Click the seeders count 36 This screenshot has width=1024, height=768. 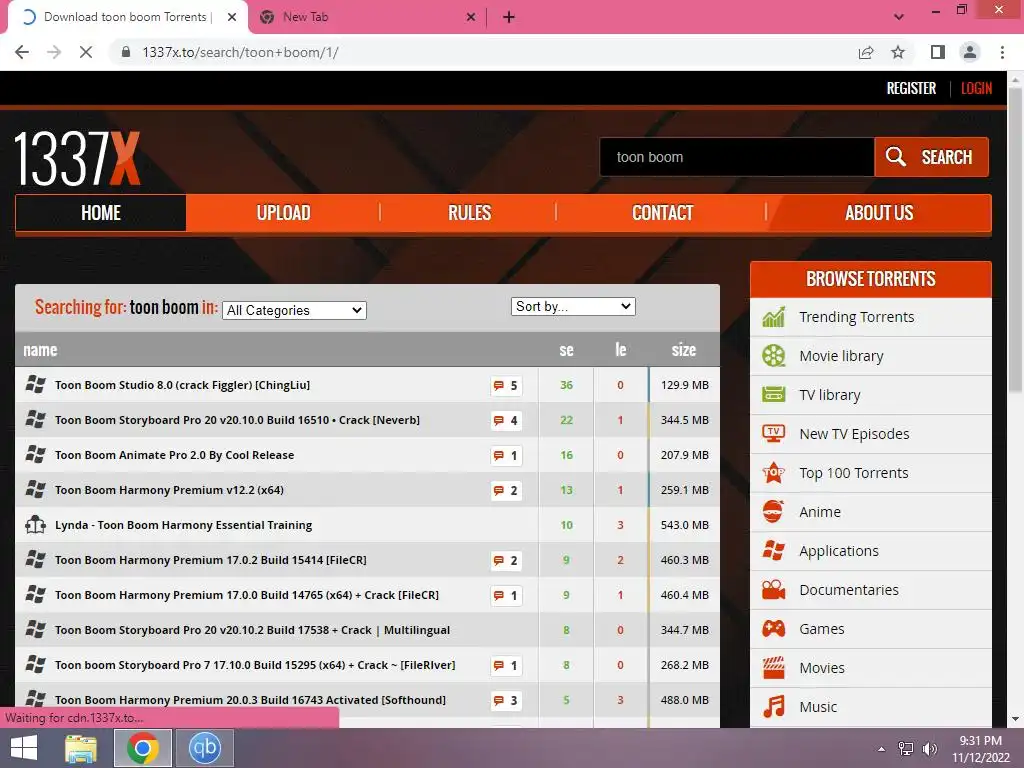(x=566, y=385)
